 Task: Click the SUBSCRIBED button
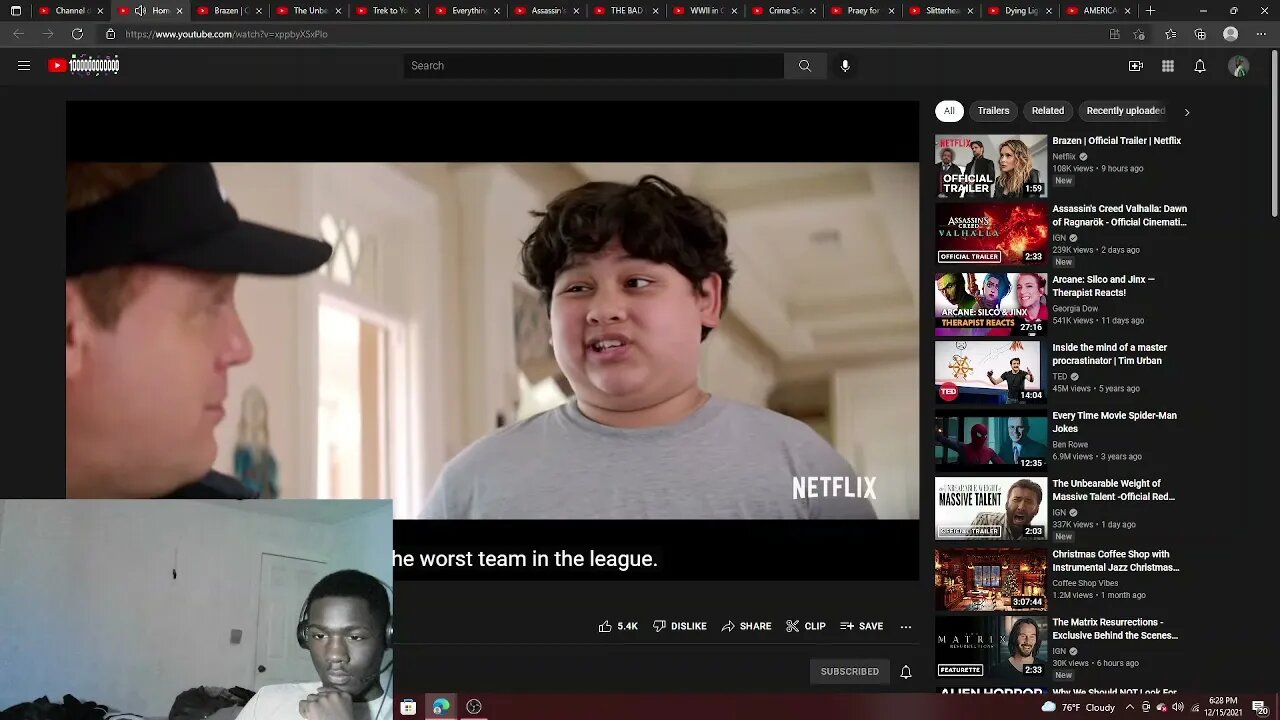click(x=850, y=672)
